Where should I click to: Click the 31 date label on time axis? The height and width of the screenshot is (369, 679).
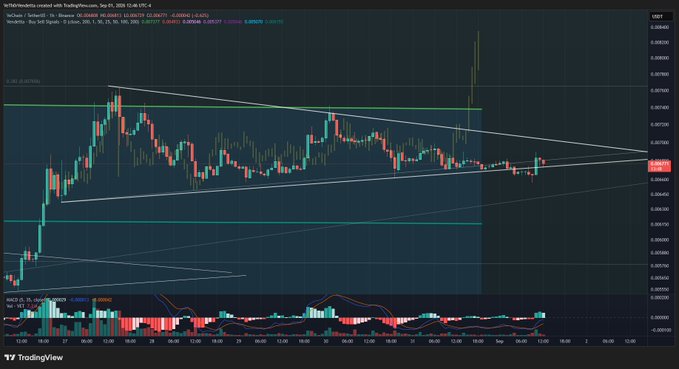413,341
